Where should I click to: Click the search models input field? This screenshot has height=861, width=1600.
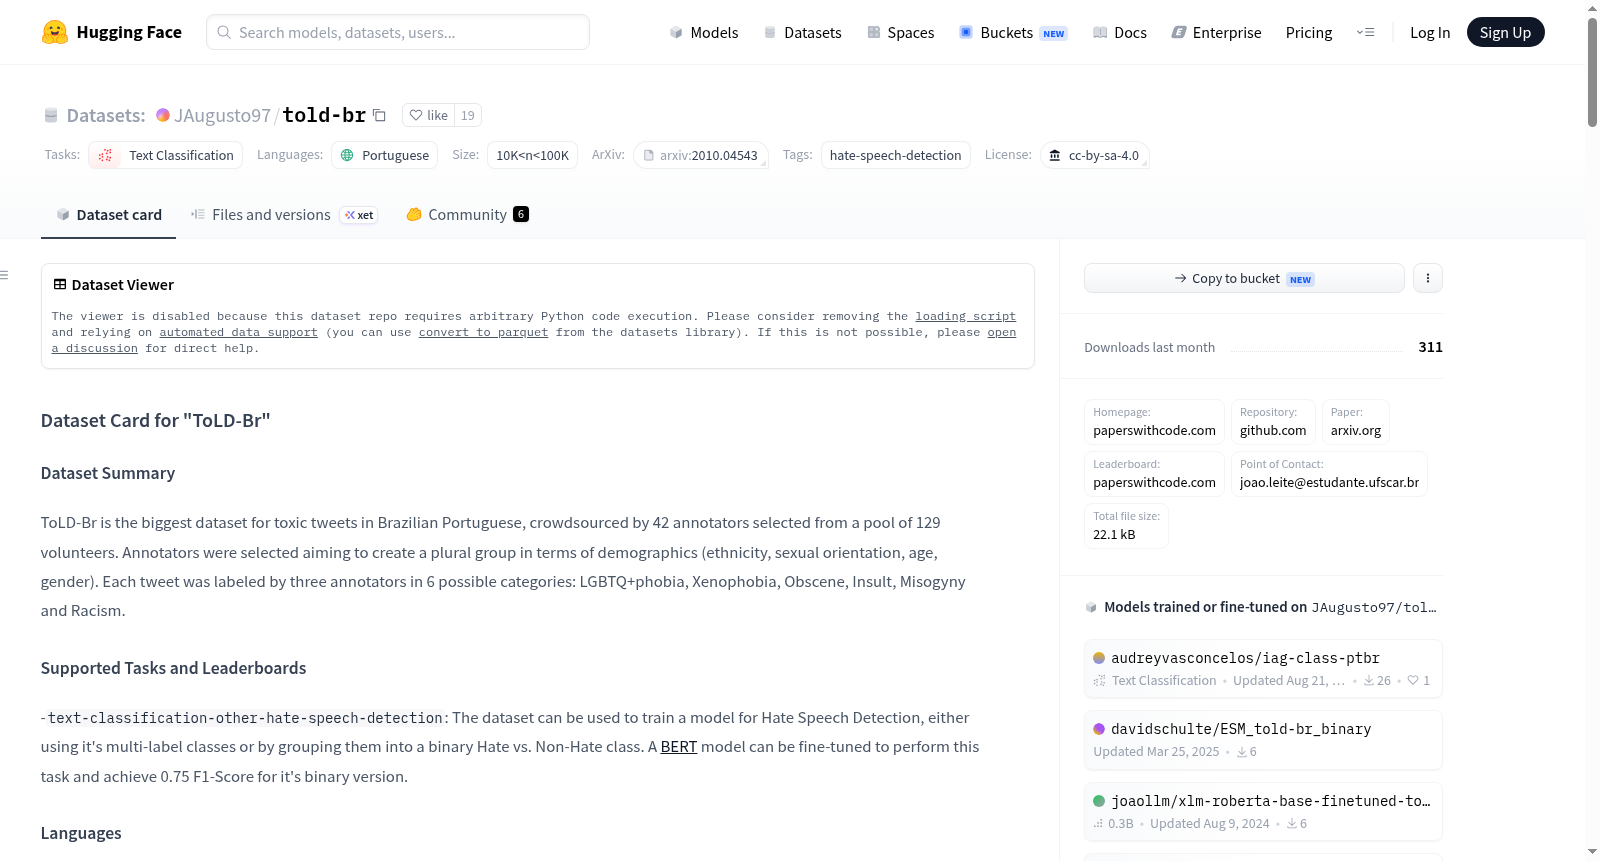click(398, 32)
